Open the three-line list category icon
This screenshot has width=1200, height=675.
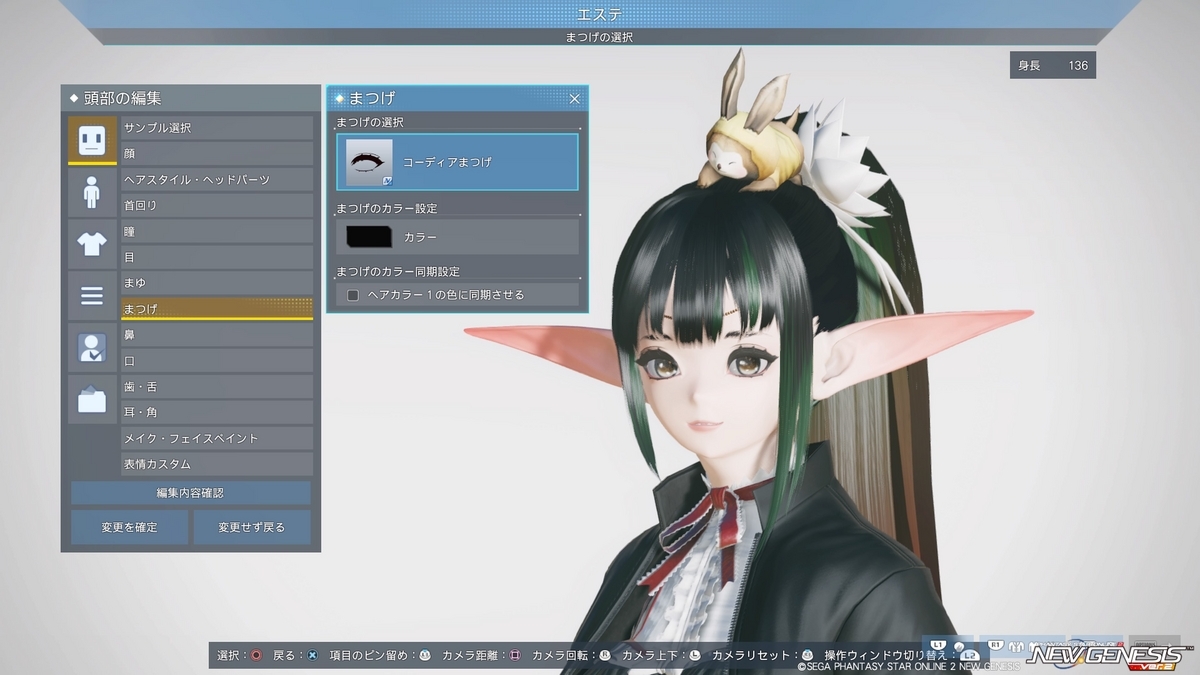[92, 295]
